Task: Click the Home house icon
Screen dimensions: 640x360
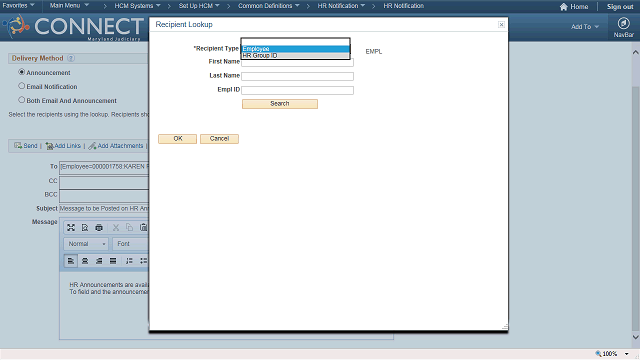Action: point(564,7)
